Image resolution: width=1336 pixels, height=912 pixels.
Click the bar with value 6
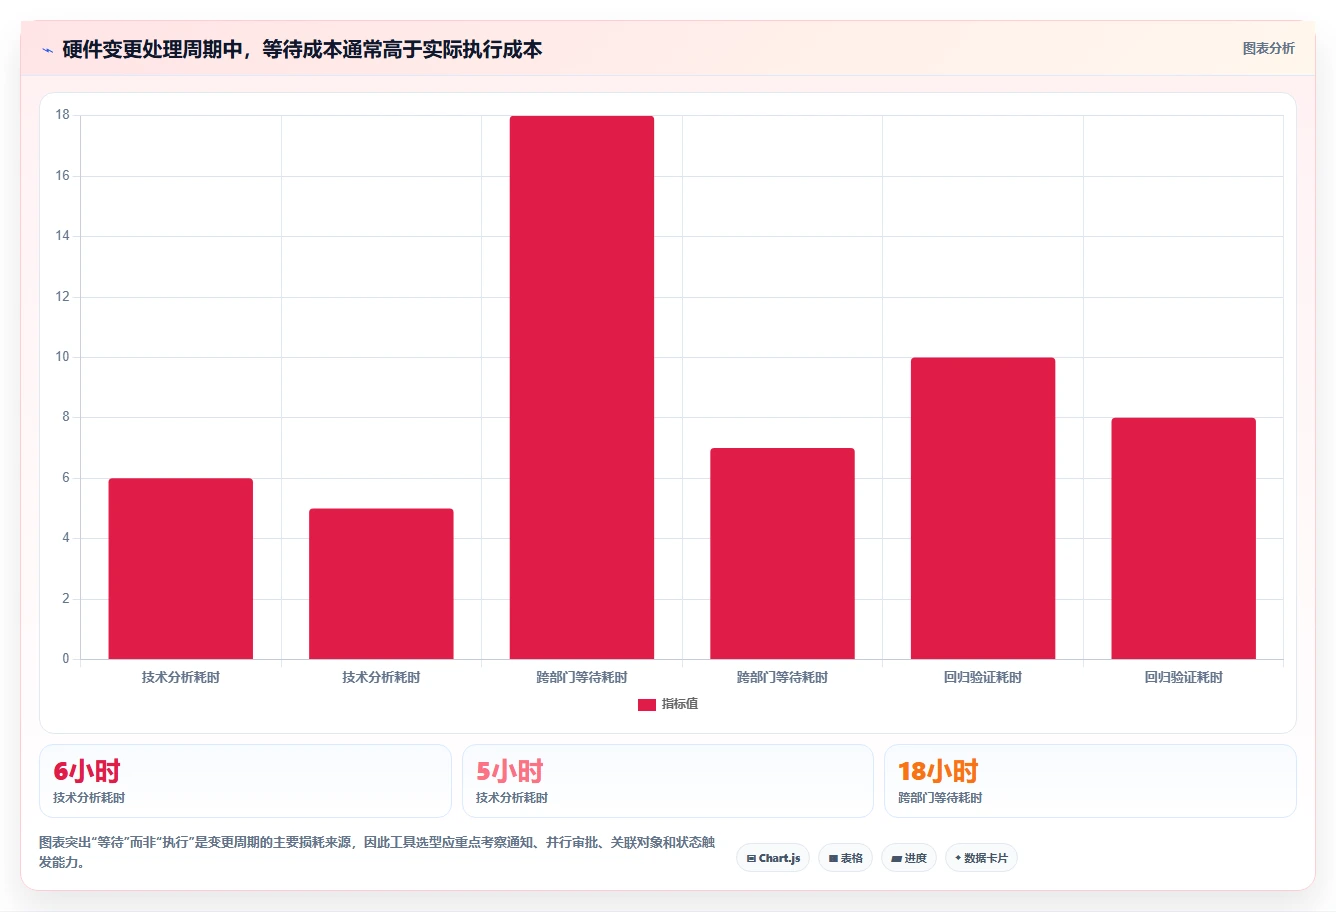click(181, 568)
